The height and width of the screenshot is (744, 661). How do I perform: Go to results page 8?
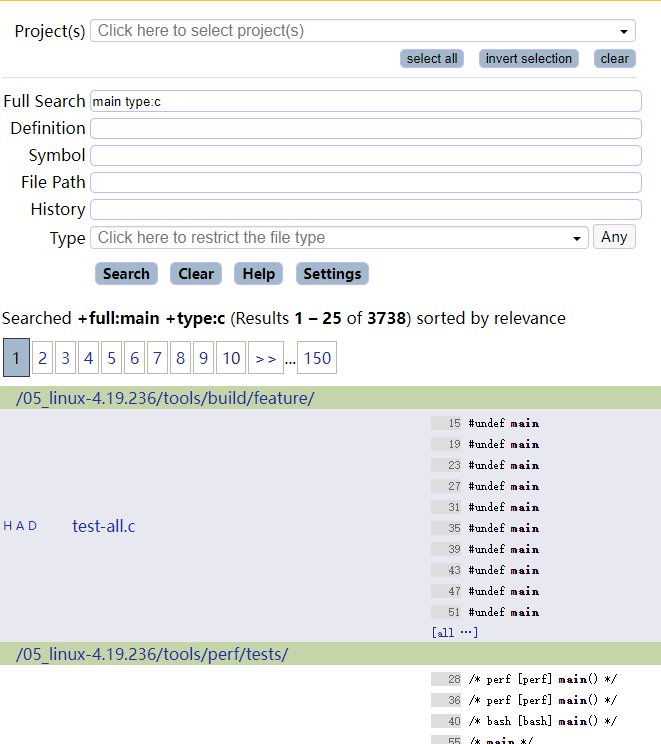coord(180,358)
